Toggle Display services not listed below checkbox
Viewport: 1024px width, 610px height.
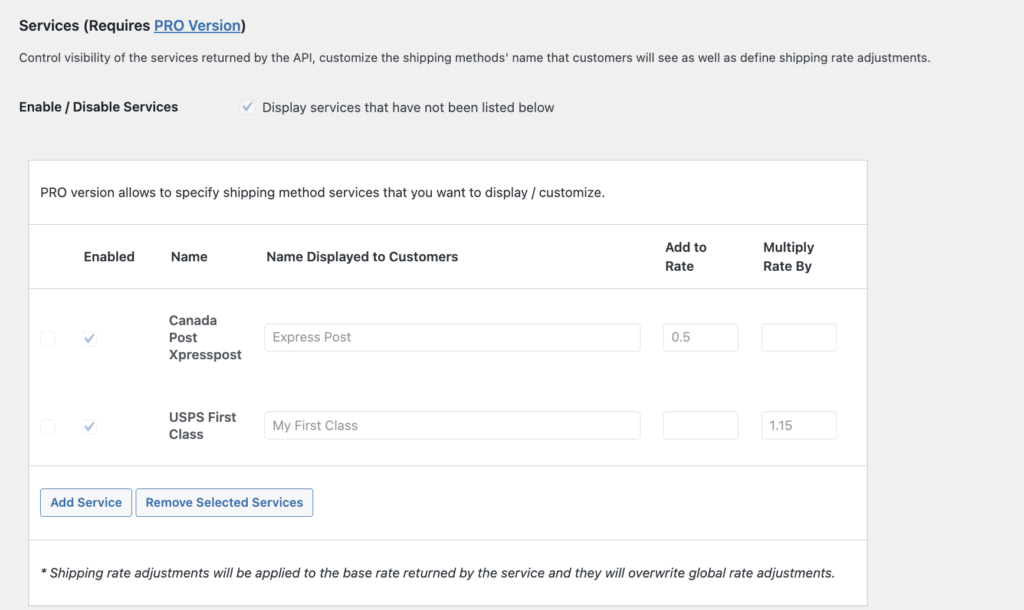click(247, 107)
